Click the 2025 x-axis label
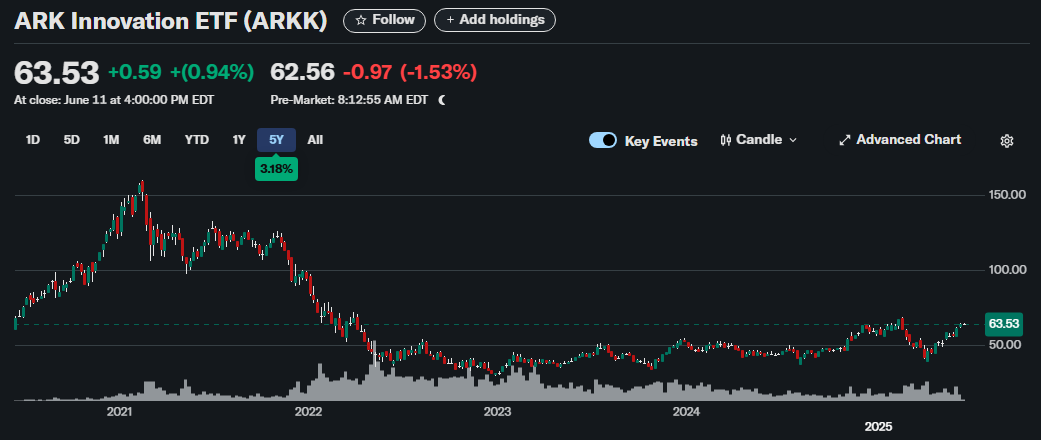The image size is (1041, 440). coord(878,426)
